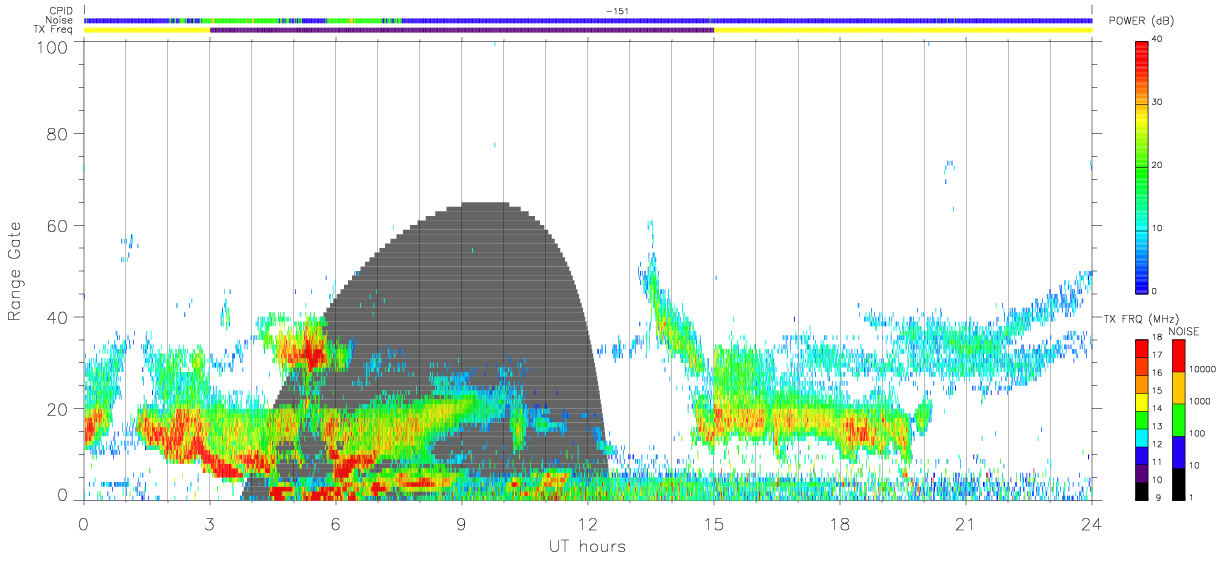Click the '60' tick on Range Gate axis
This screenshot has height=567, width=1228.
[x=59, y=226]
